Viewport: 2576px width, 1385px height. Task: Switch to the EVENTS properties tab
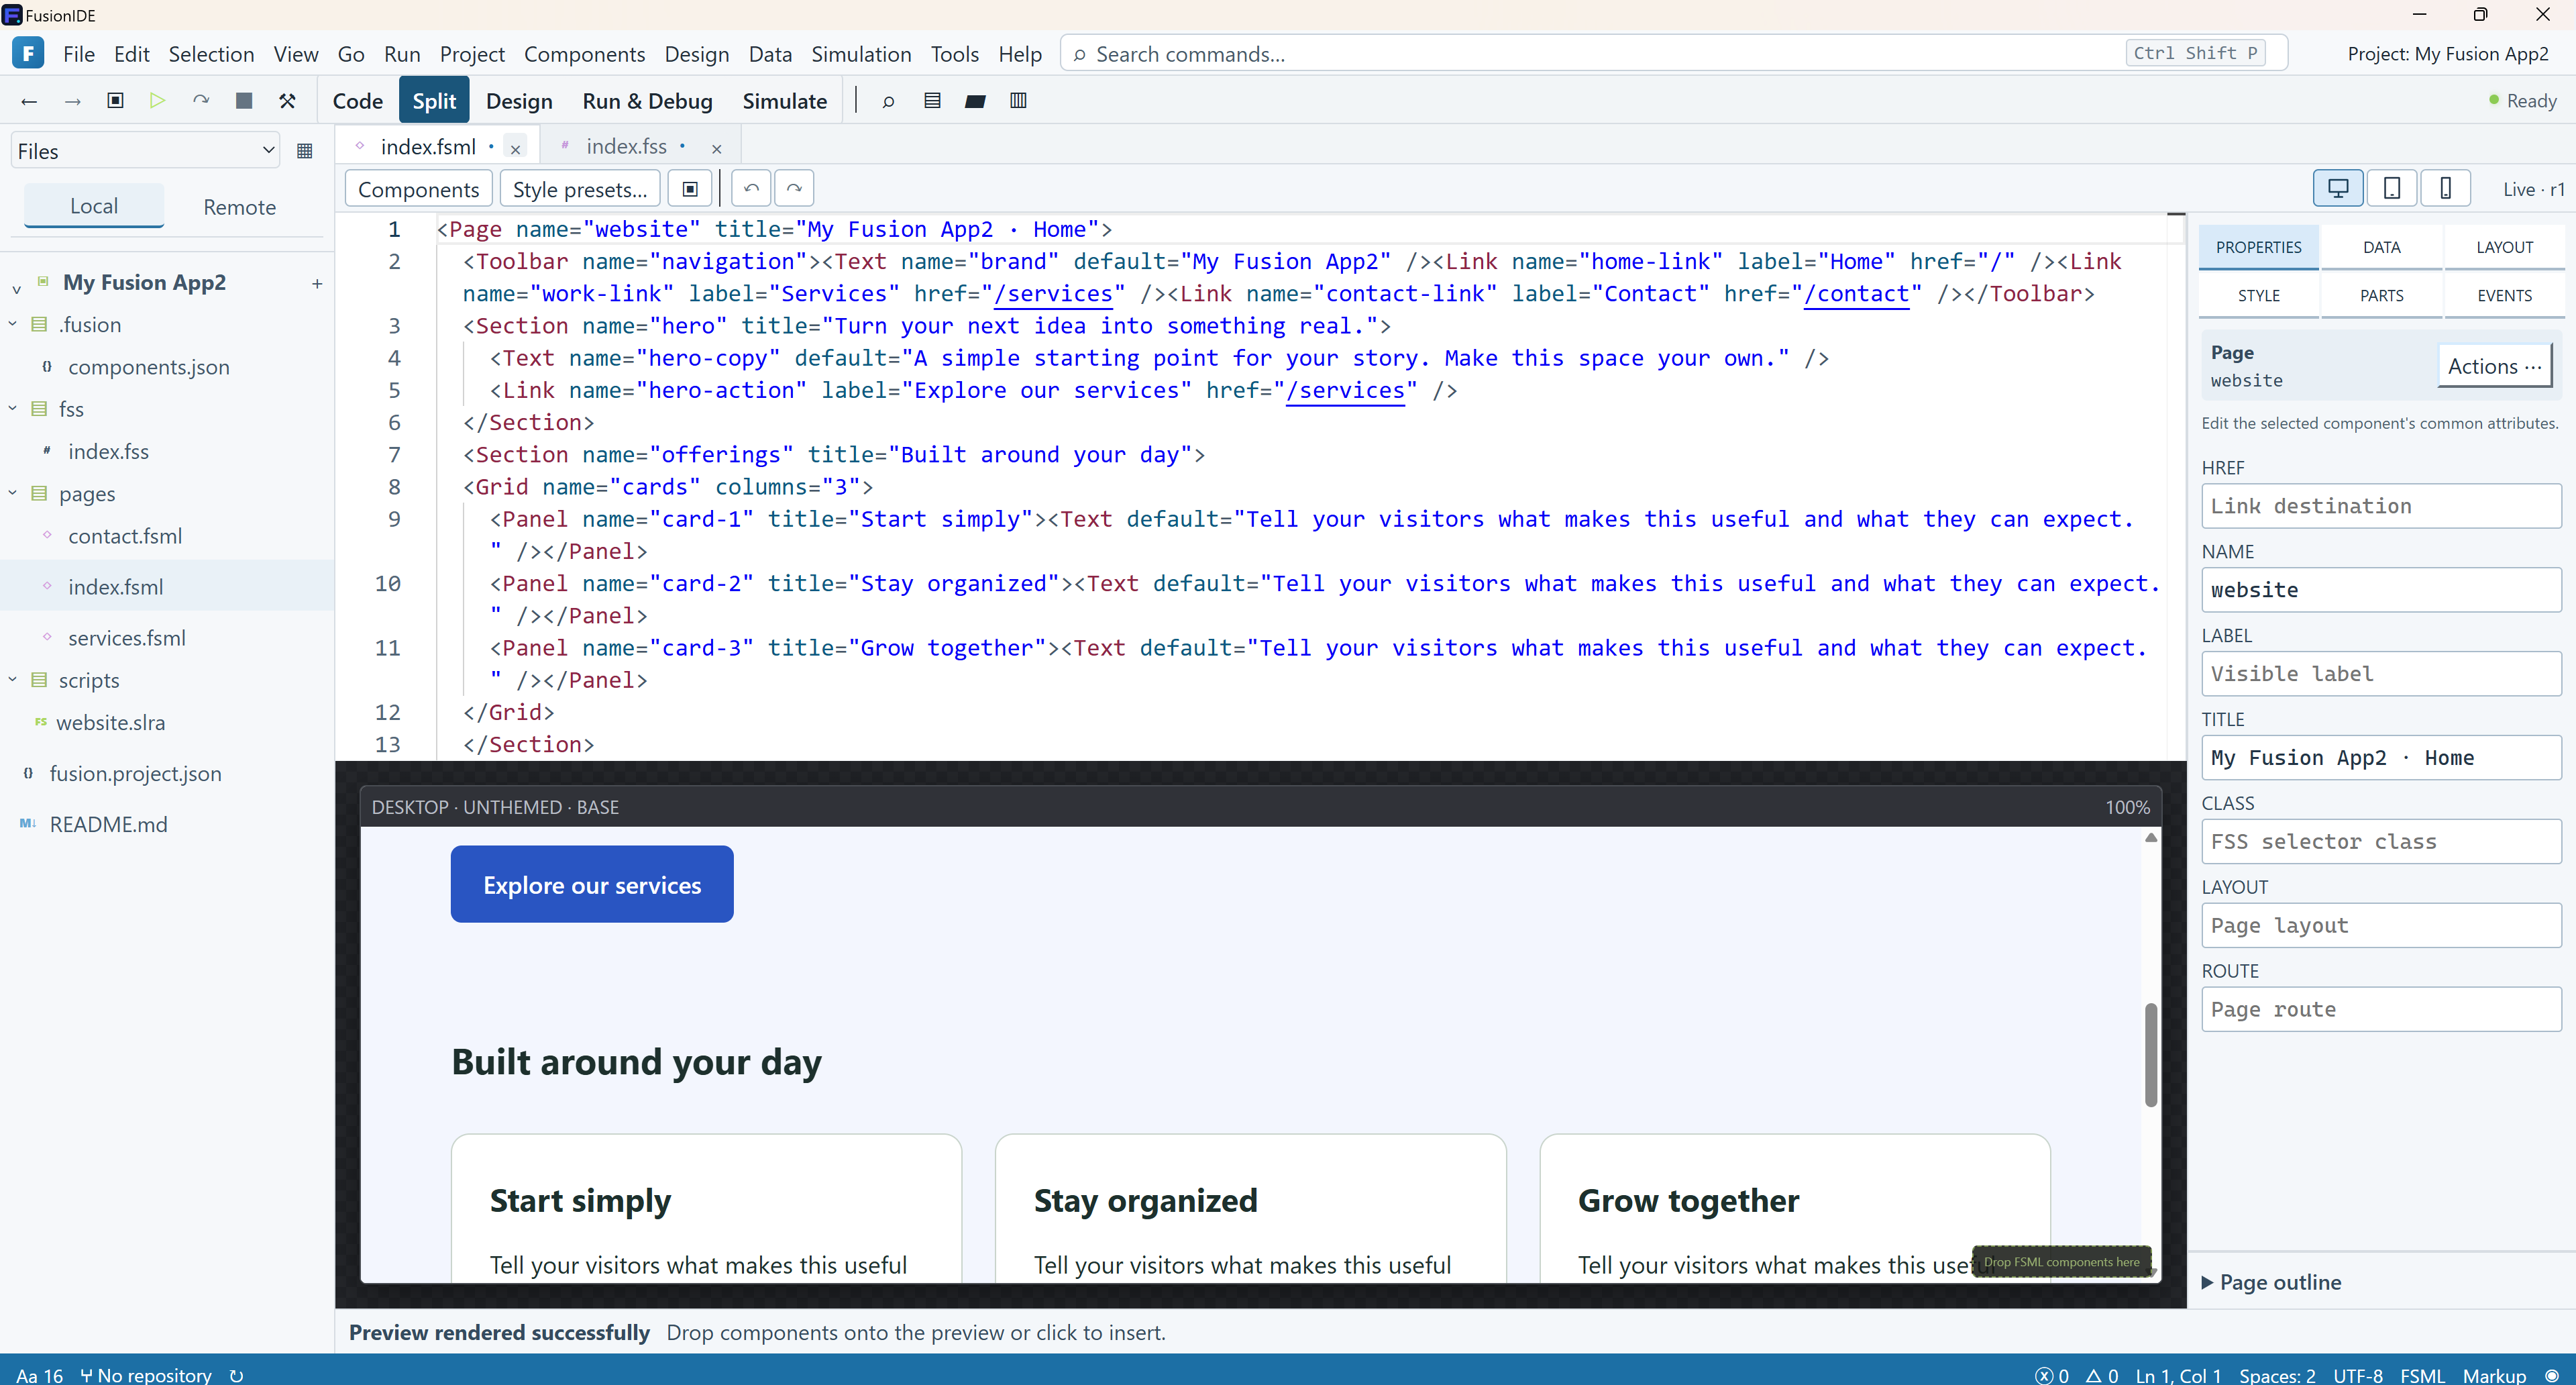click(x=2504, y=295)
